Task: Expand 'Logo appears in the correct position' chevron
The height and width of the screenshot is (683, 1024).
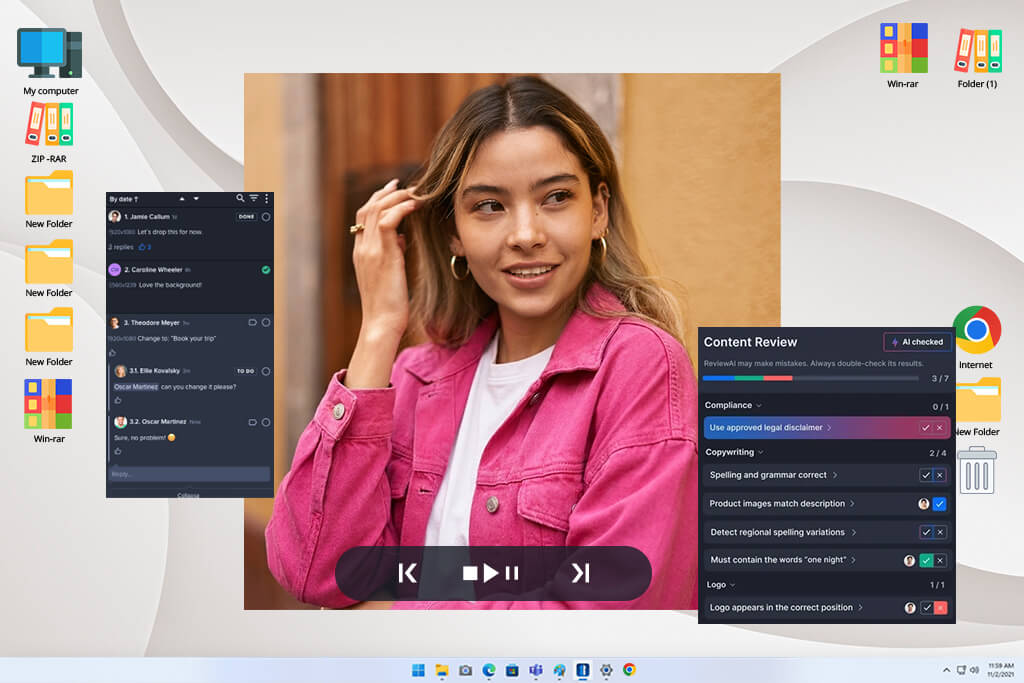Action: pos(861,608)
